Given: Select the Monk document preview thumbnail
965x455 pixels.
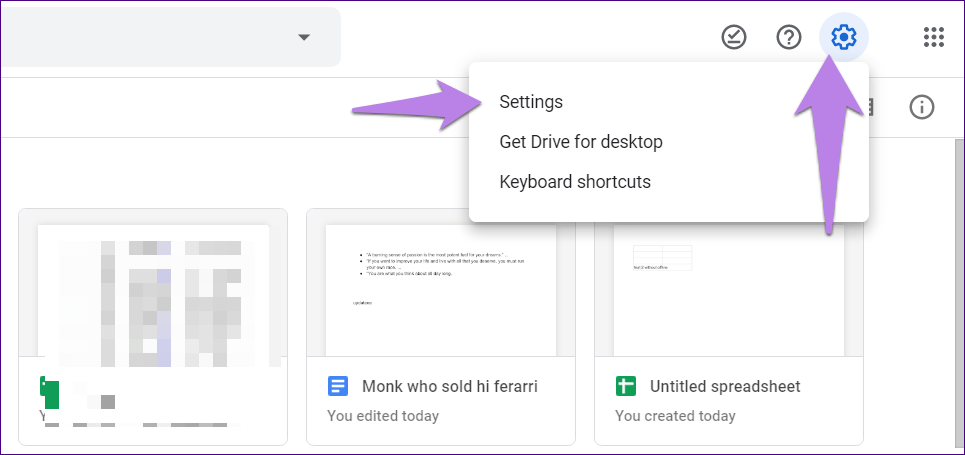Looking at the screenshot, I should [x=441, y=290].
